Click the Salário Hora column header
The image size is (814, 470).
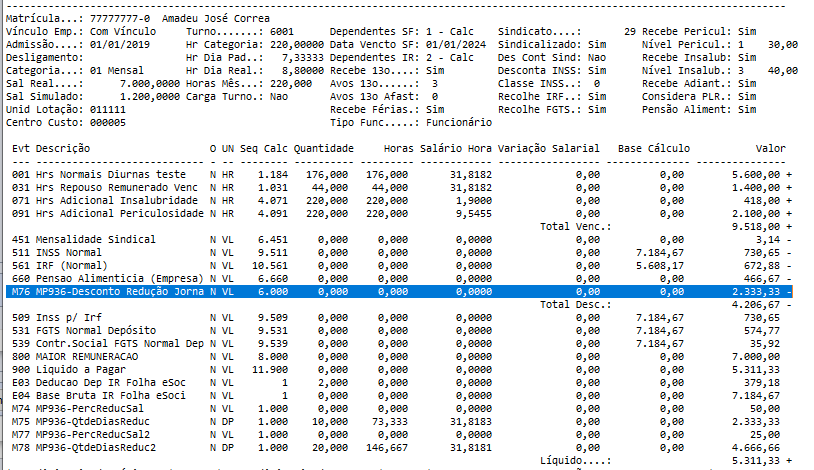456,149
